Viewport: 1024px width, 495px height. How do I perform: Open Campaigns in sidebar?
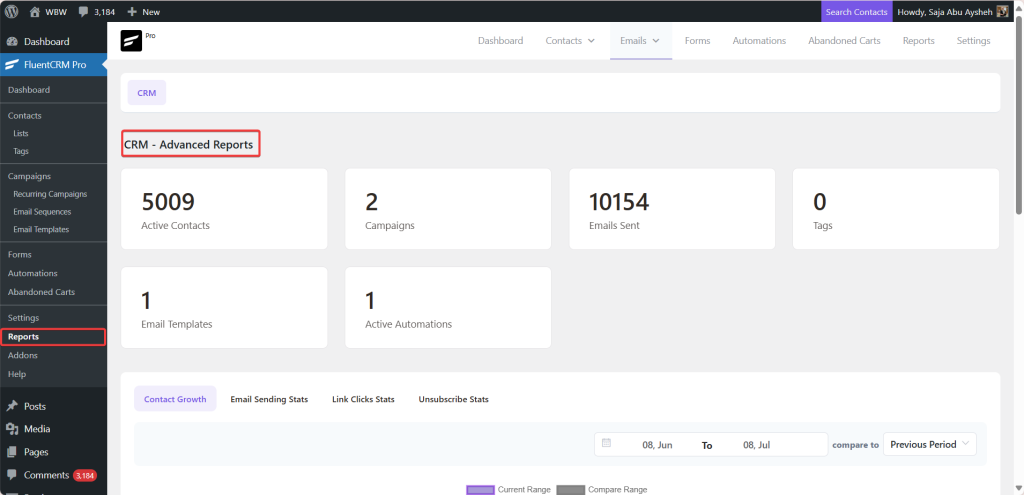click(29, 176)
